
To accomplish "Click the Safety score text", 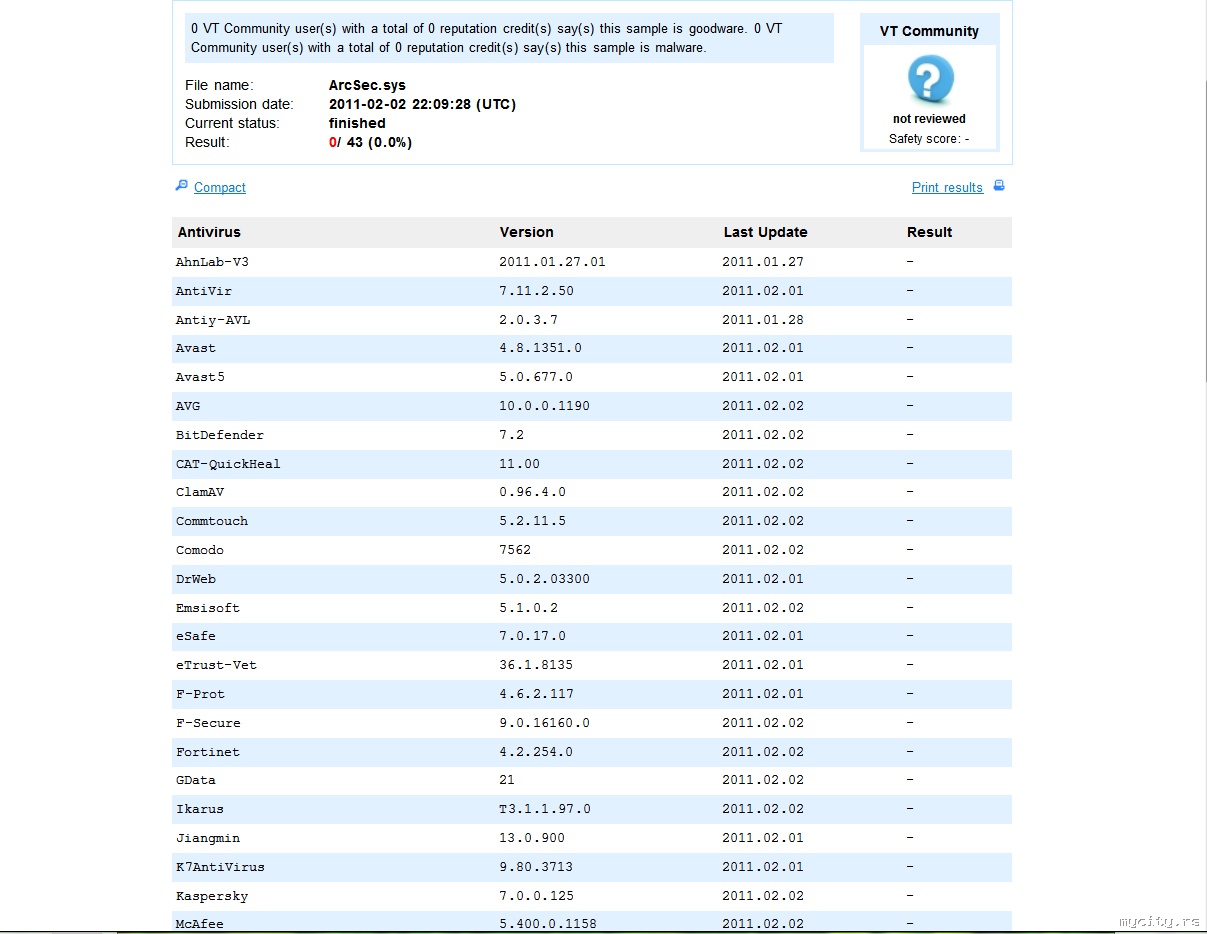I will (929, 139).
